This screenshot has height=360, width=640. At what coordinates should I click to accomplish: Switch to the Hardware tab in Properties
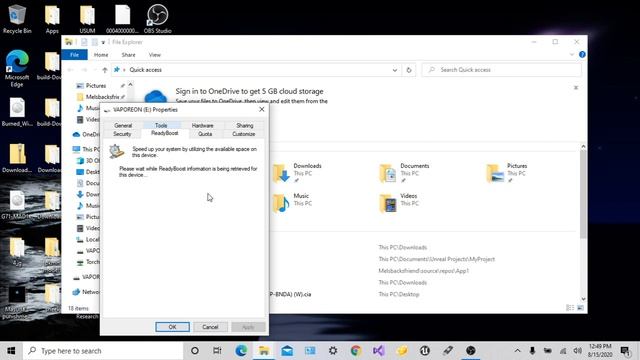202,125
